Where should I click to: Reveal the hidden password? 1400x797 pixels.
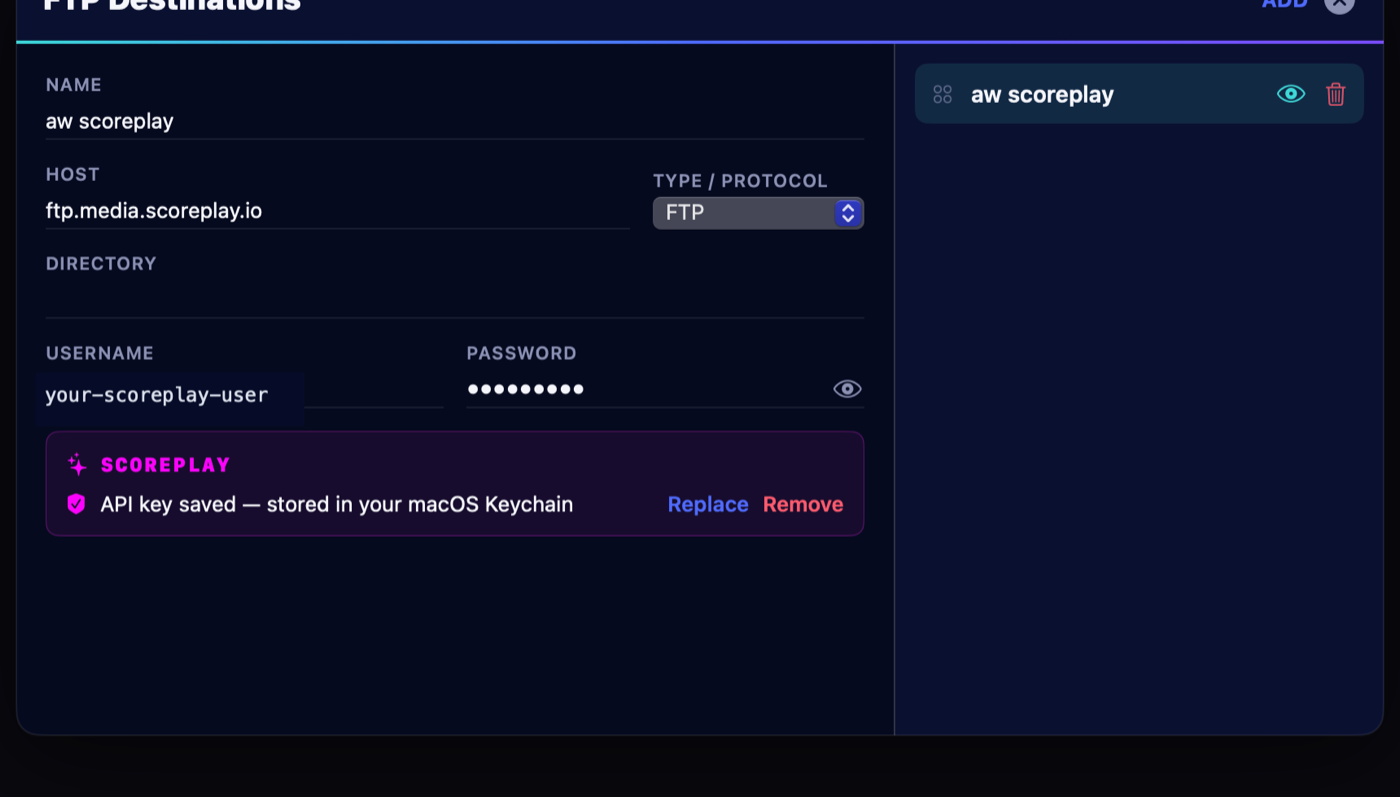coord(847,389)
